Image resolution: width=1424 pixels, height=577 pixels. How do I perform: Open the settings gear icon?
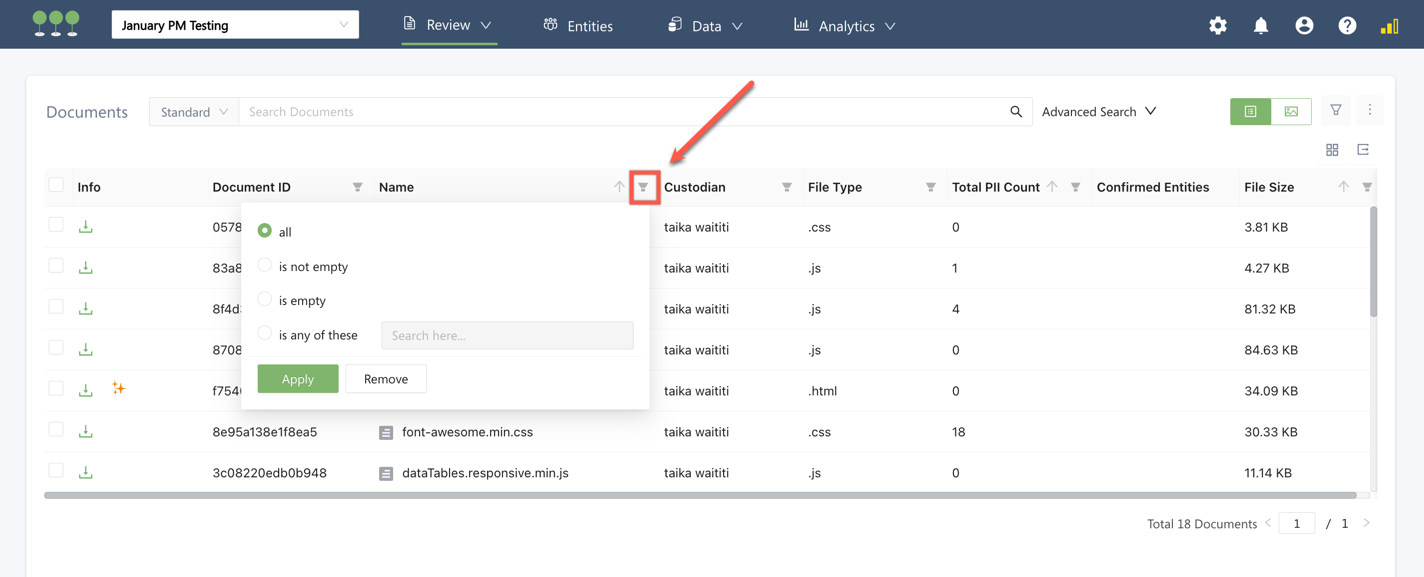[x=1217, y=26]
